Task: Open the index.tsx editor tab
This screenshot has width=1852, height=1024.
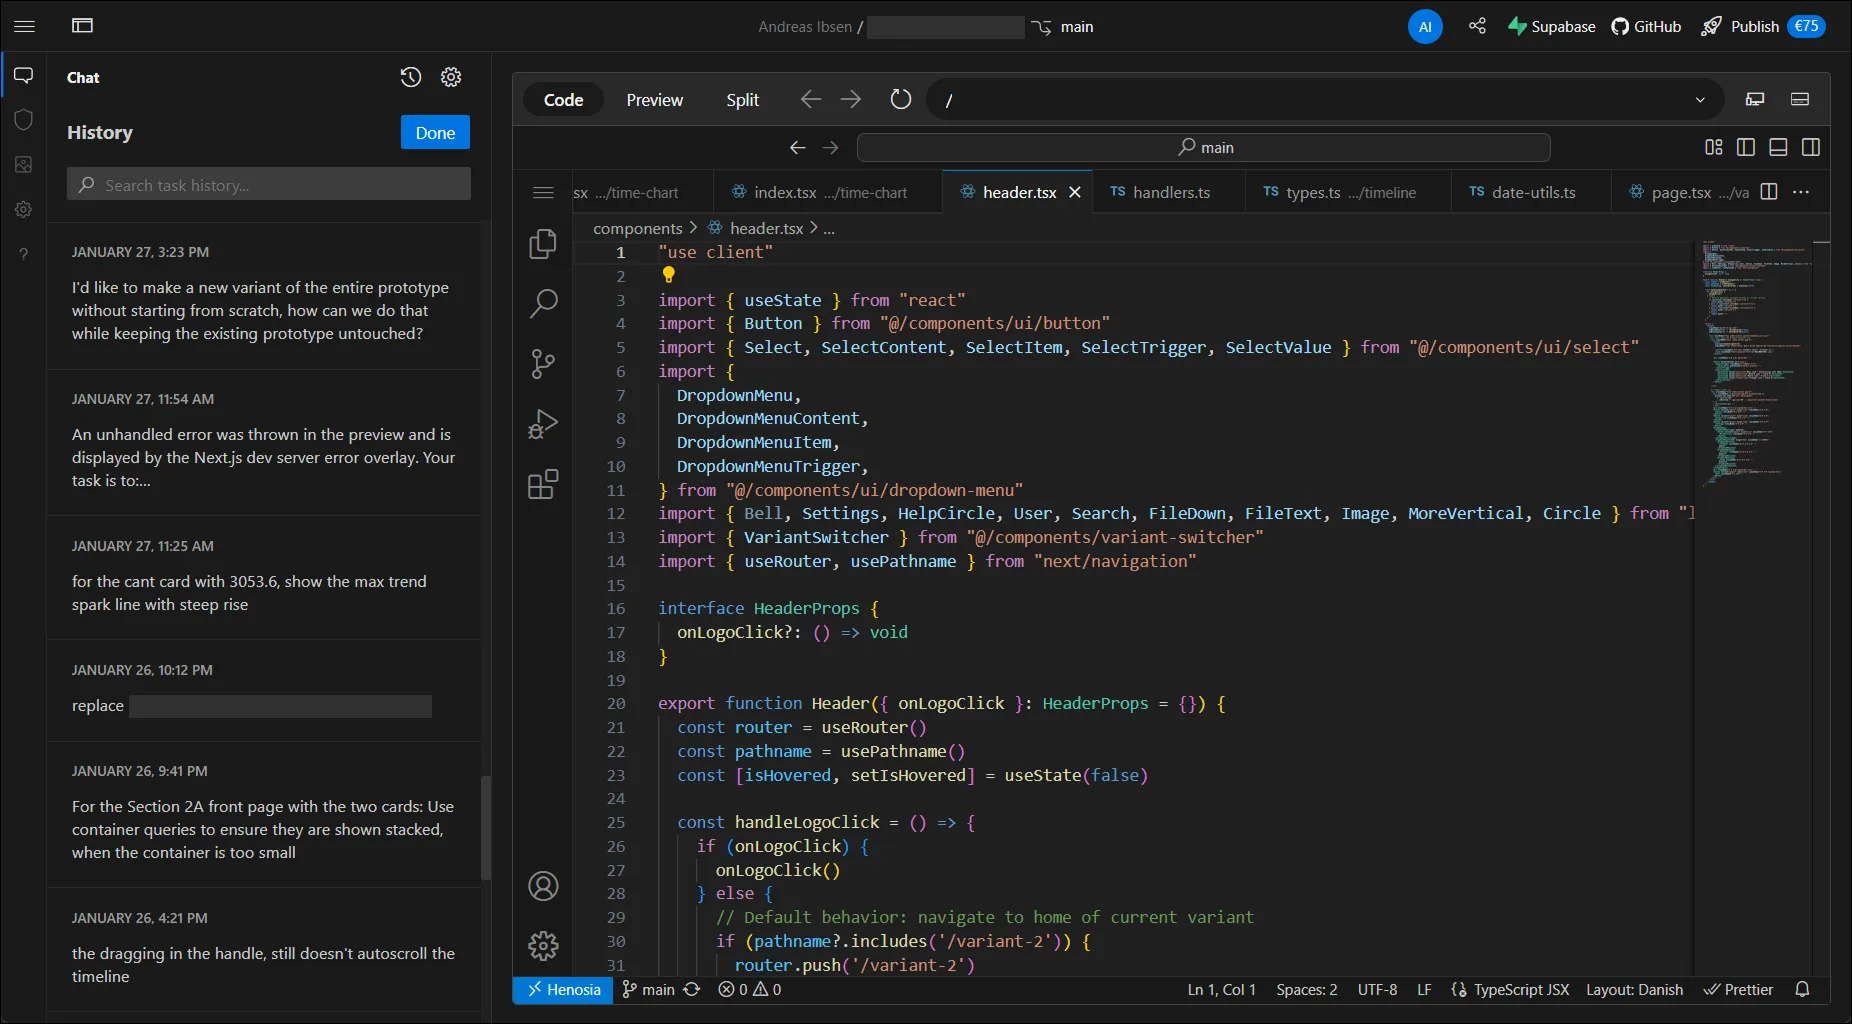Action: [828, 192]
